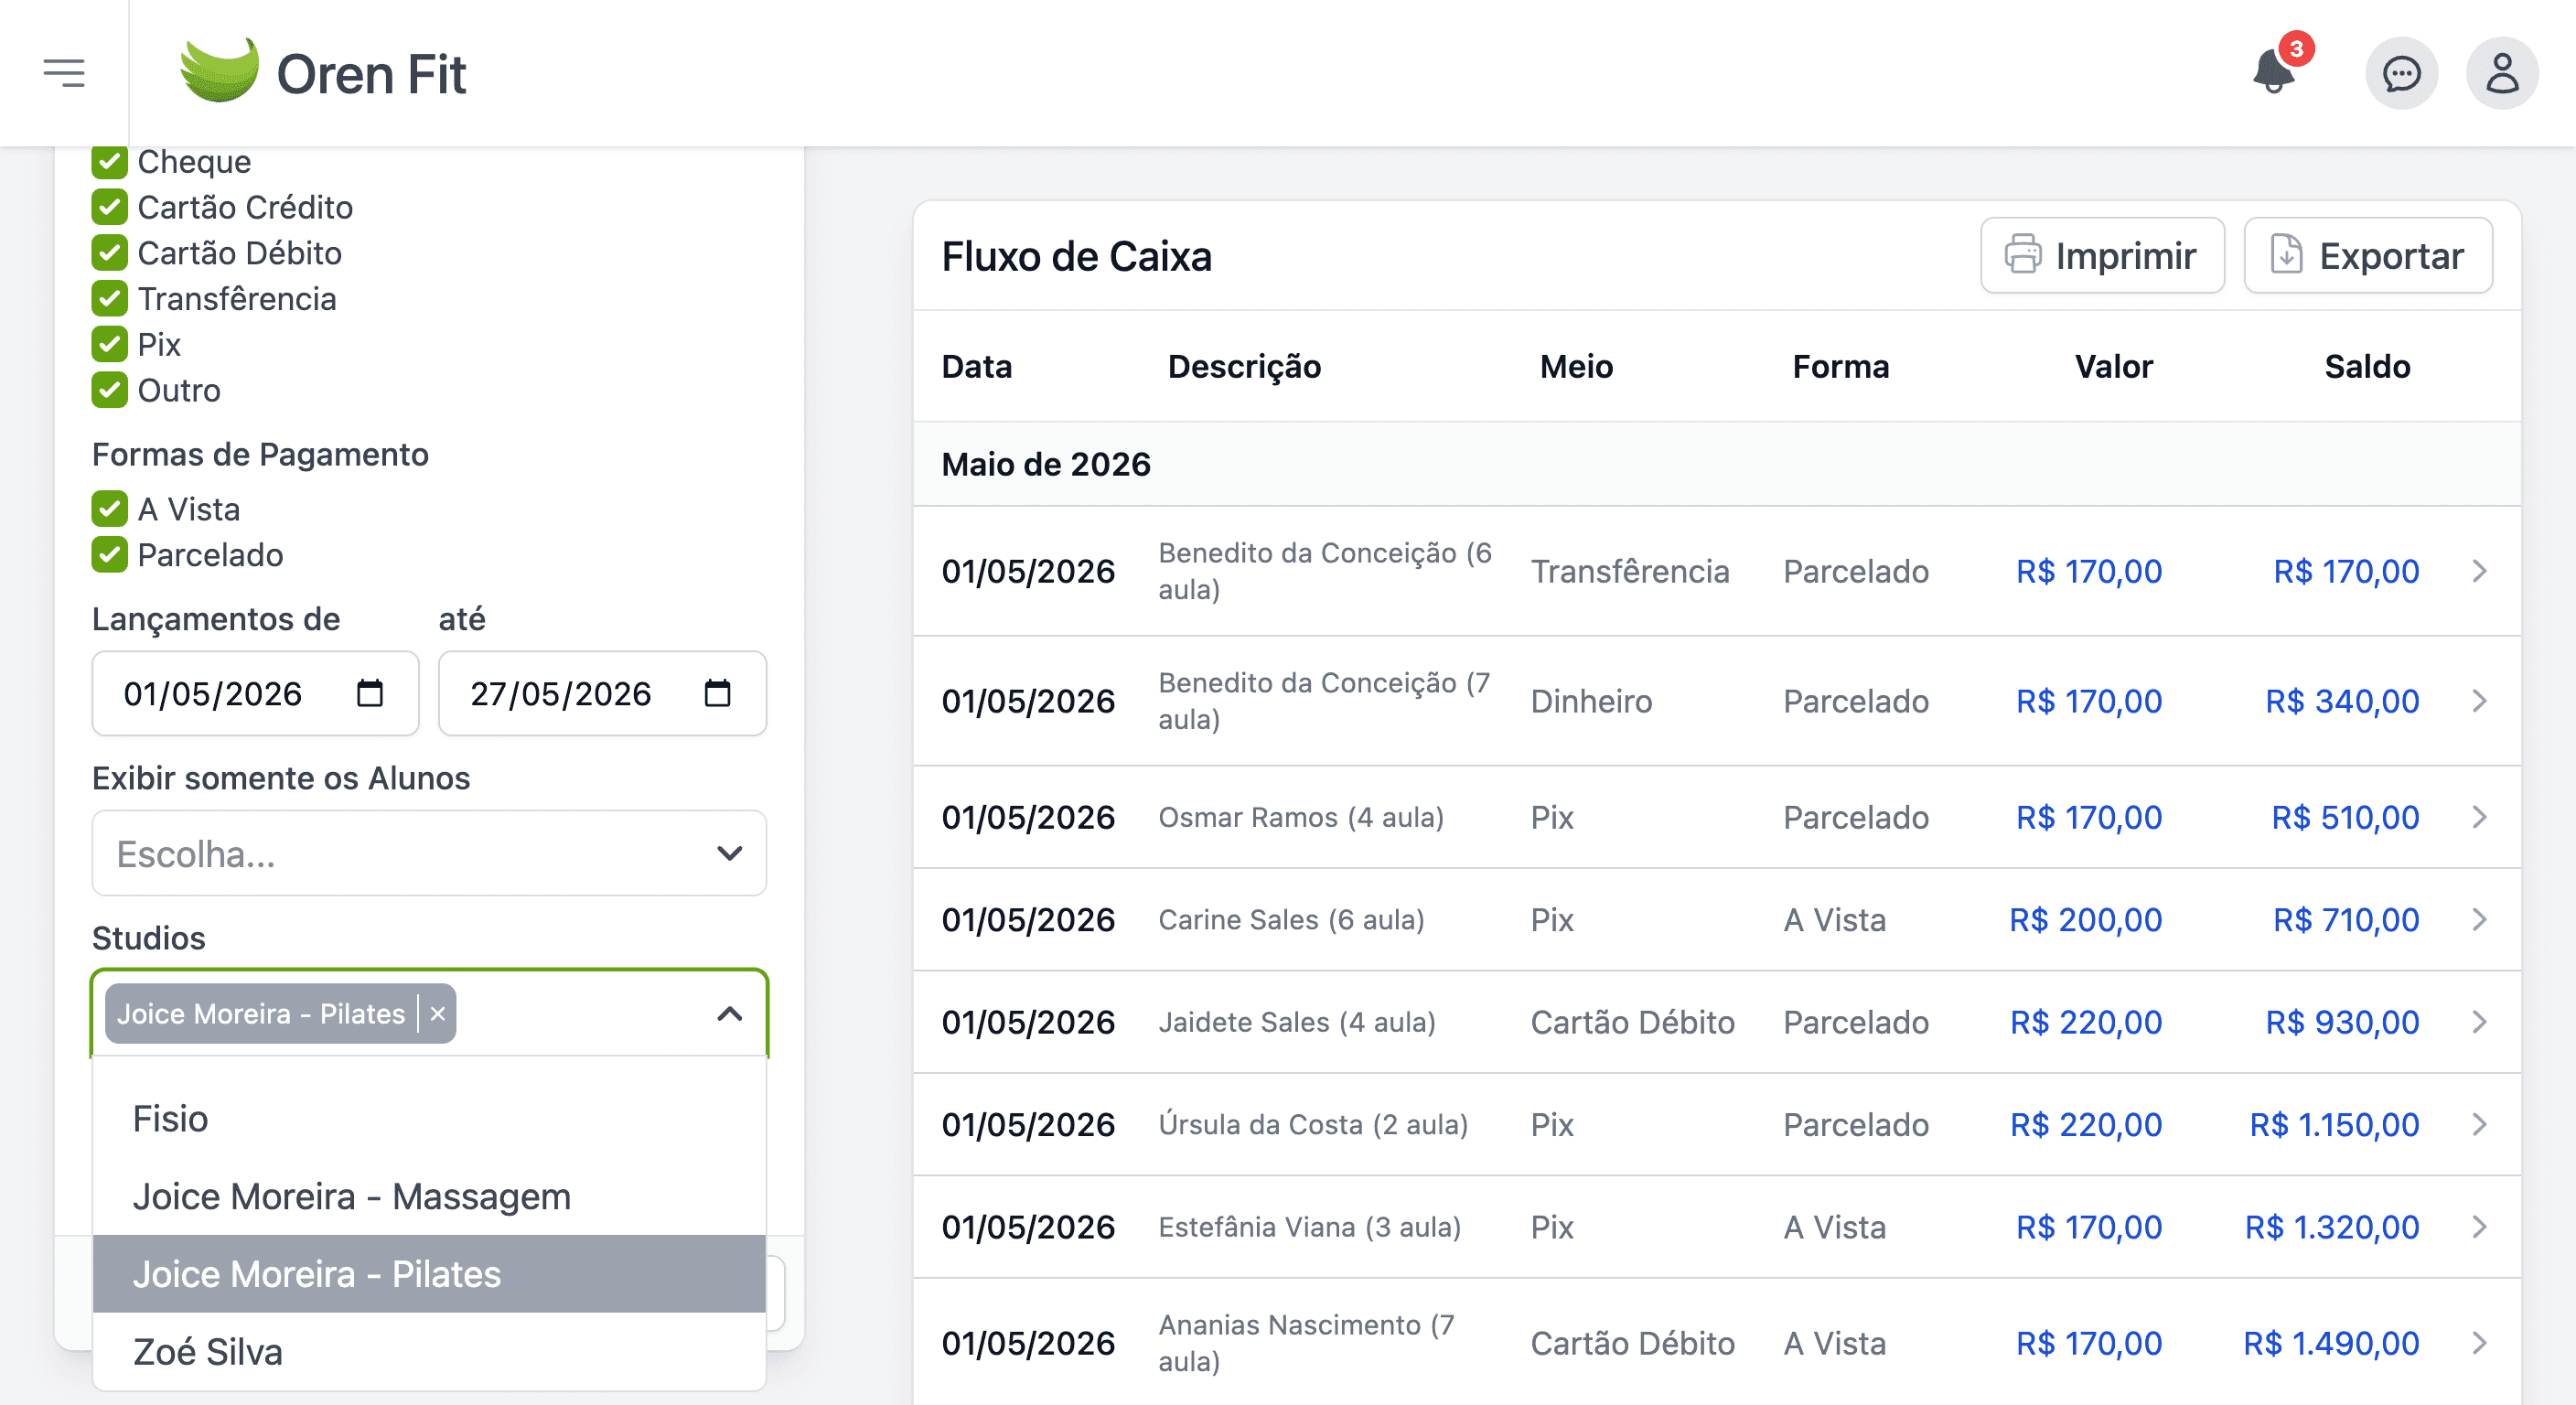Select Fisio from Studios list
Viewport: 2576px width, 1405px height.
point(429,1119)
